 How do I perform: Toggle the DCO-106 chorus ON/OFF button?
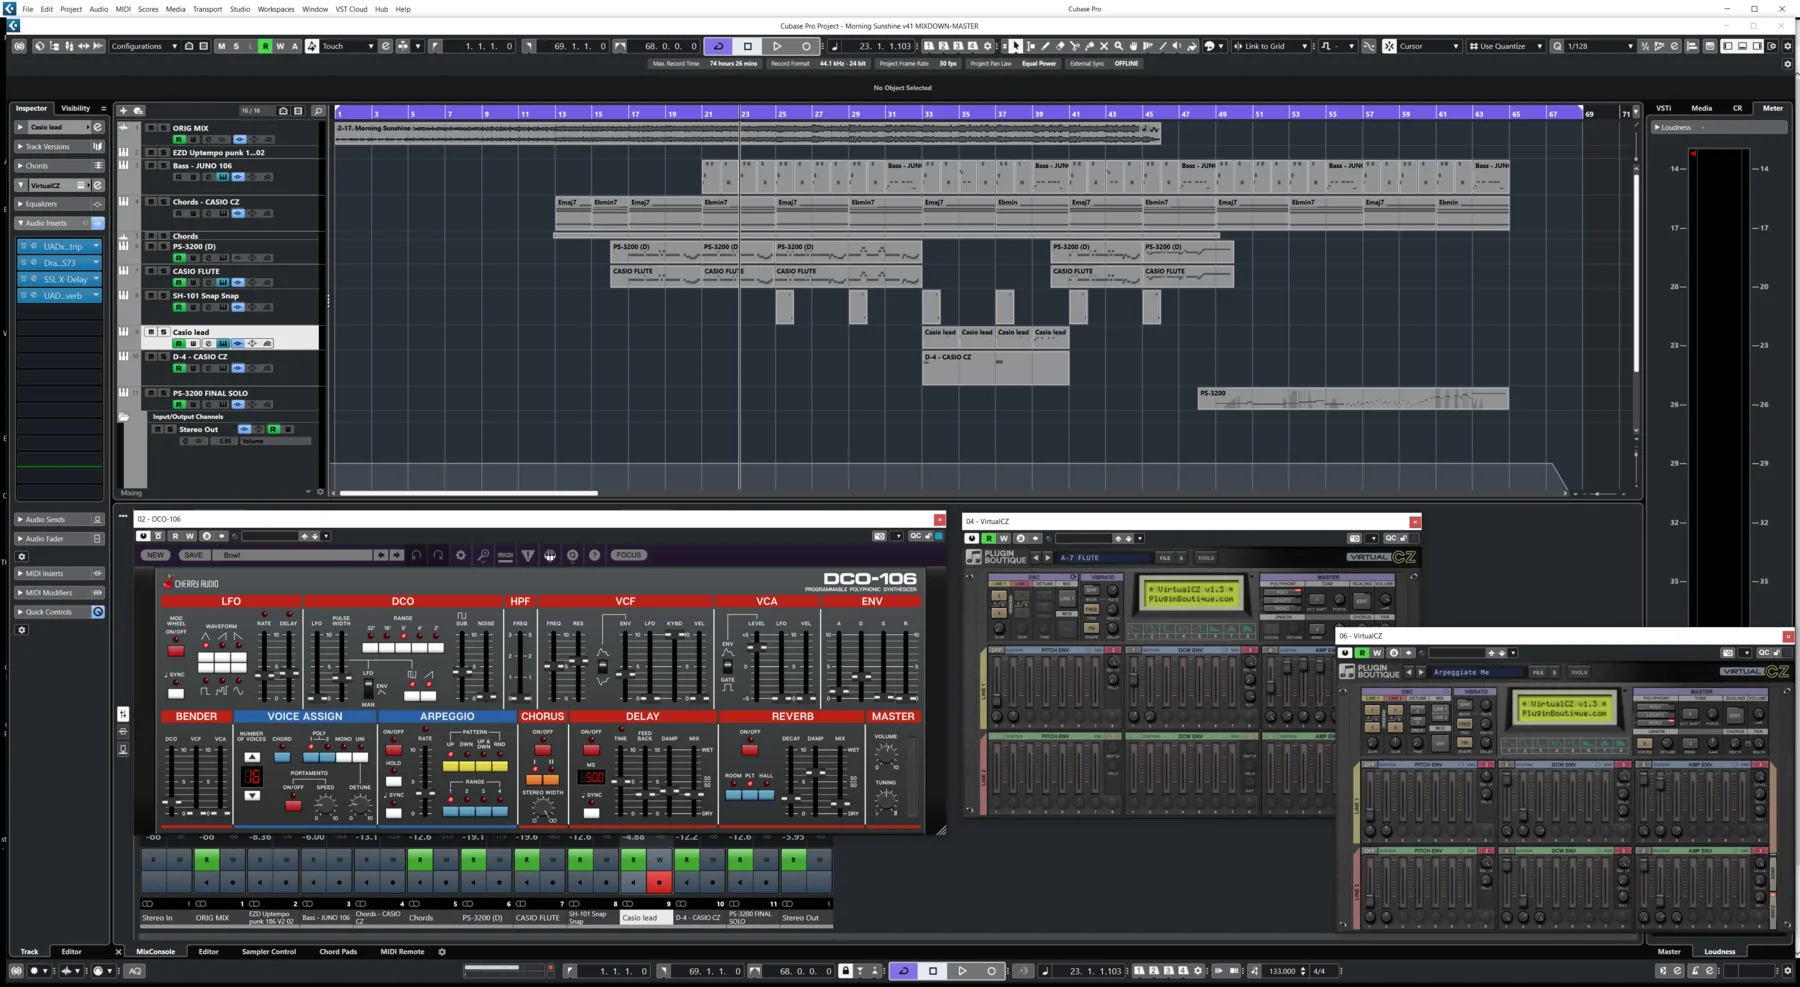pos(543,749)
